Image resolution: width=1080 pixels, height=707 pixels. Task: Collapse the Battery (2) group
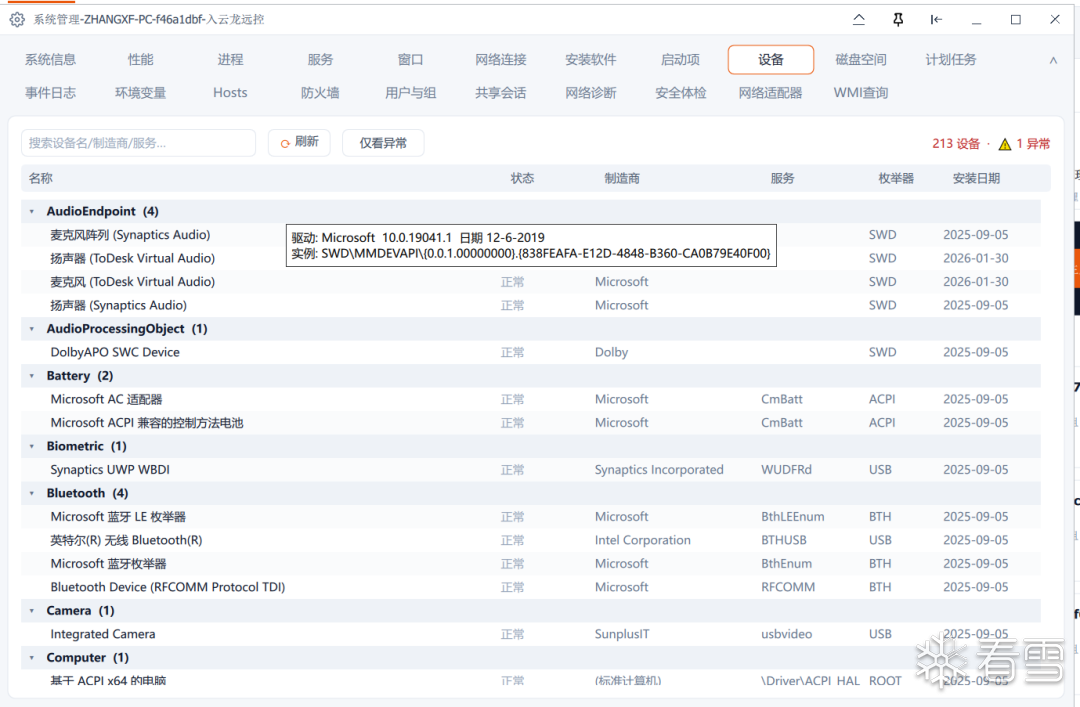[32, 376]
